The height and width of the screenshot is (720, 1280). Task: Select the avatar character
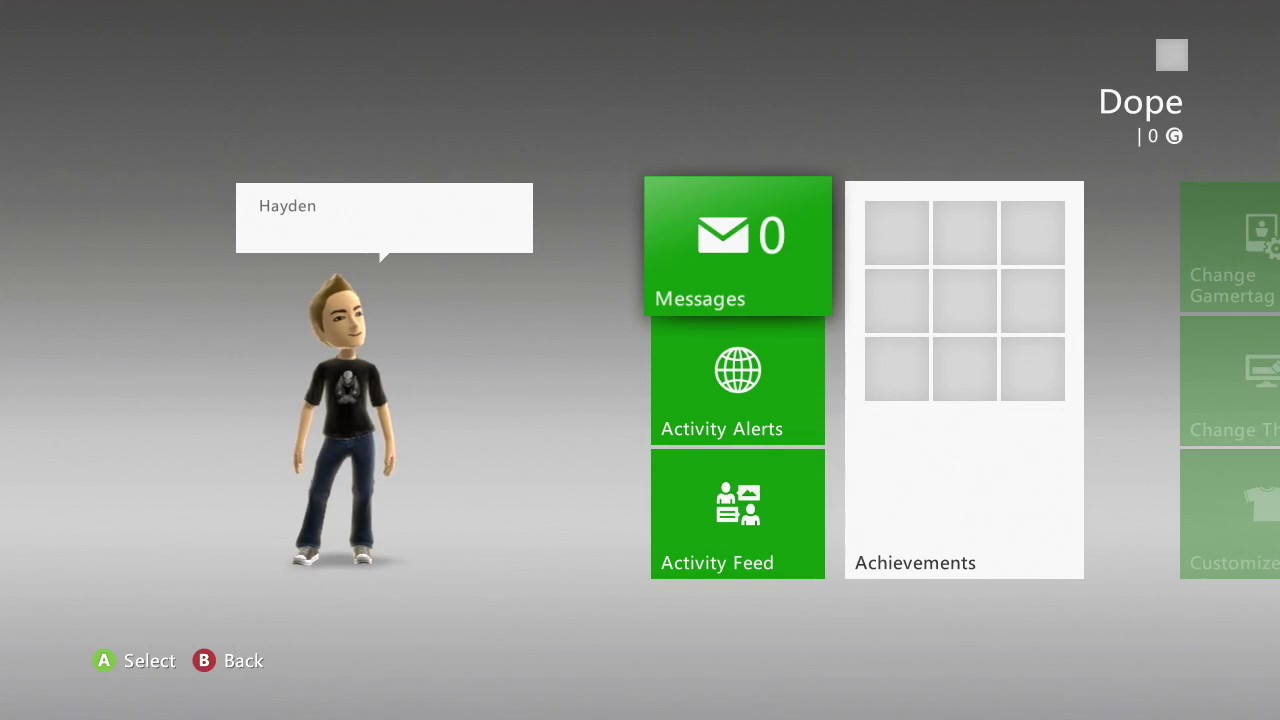(345, 420)
